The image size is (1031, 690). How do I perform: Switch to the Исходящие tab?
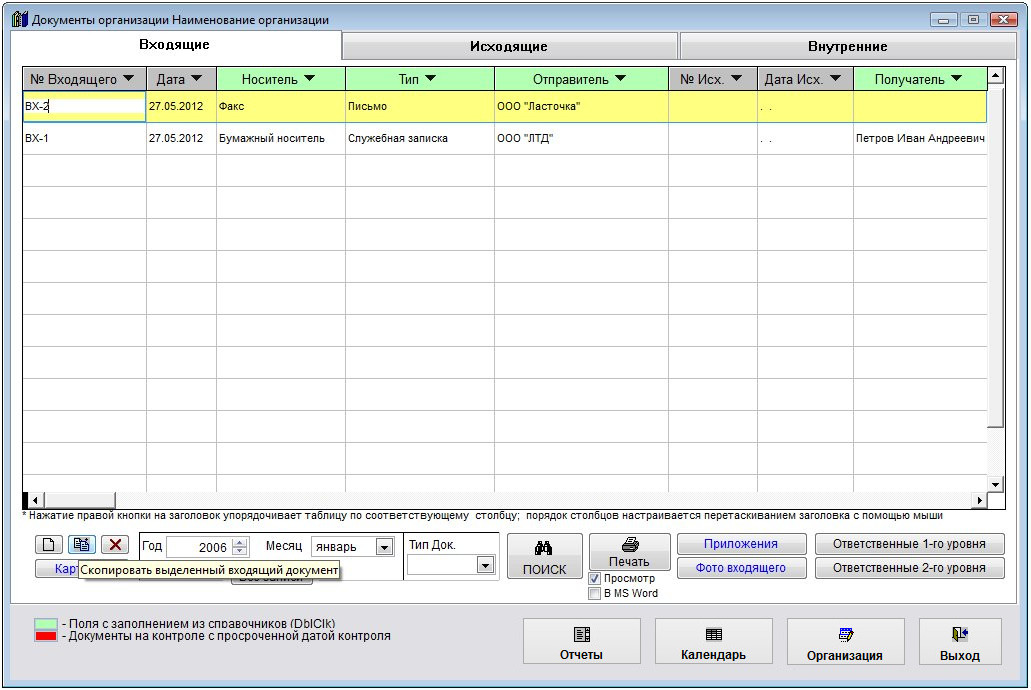click(509, 47)
